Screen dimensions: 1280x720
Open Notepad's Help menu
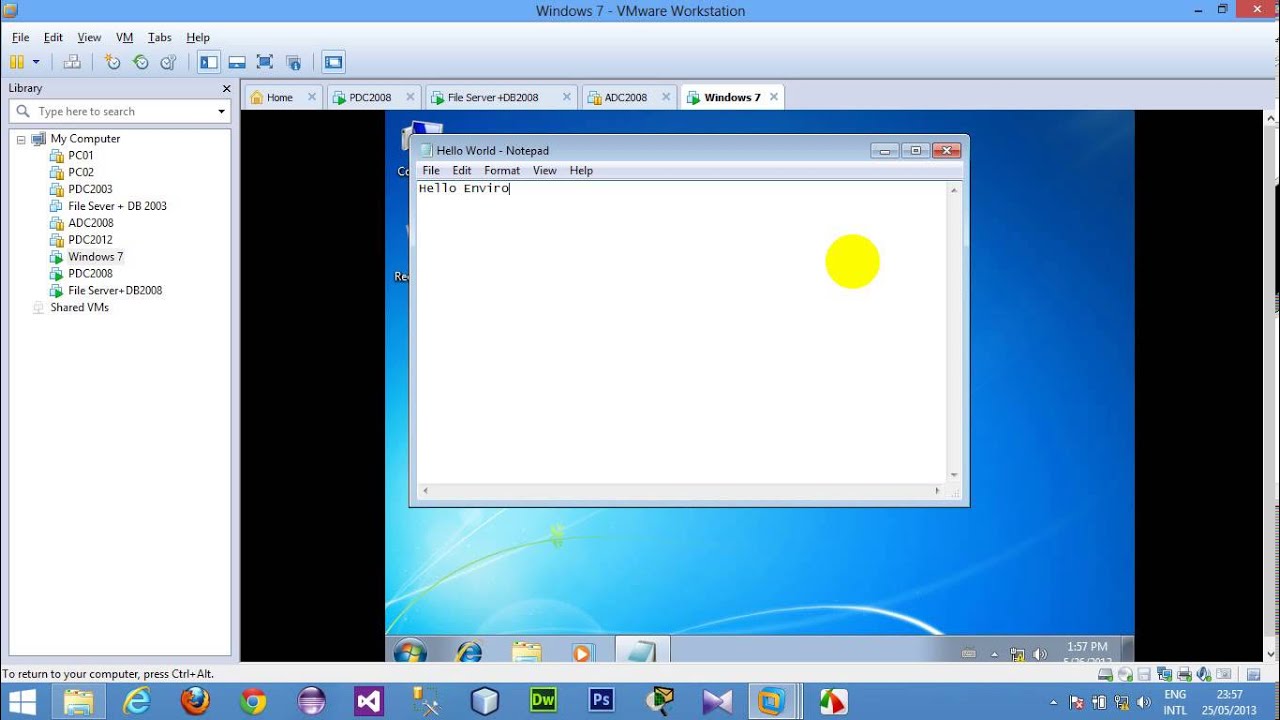(581, 171)
